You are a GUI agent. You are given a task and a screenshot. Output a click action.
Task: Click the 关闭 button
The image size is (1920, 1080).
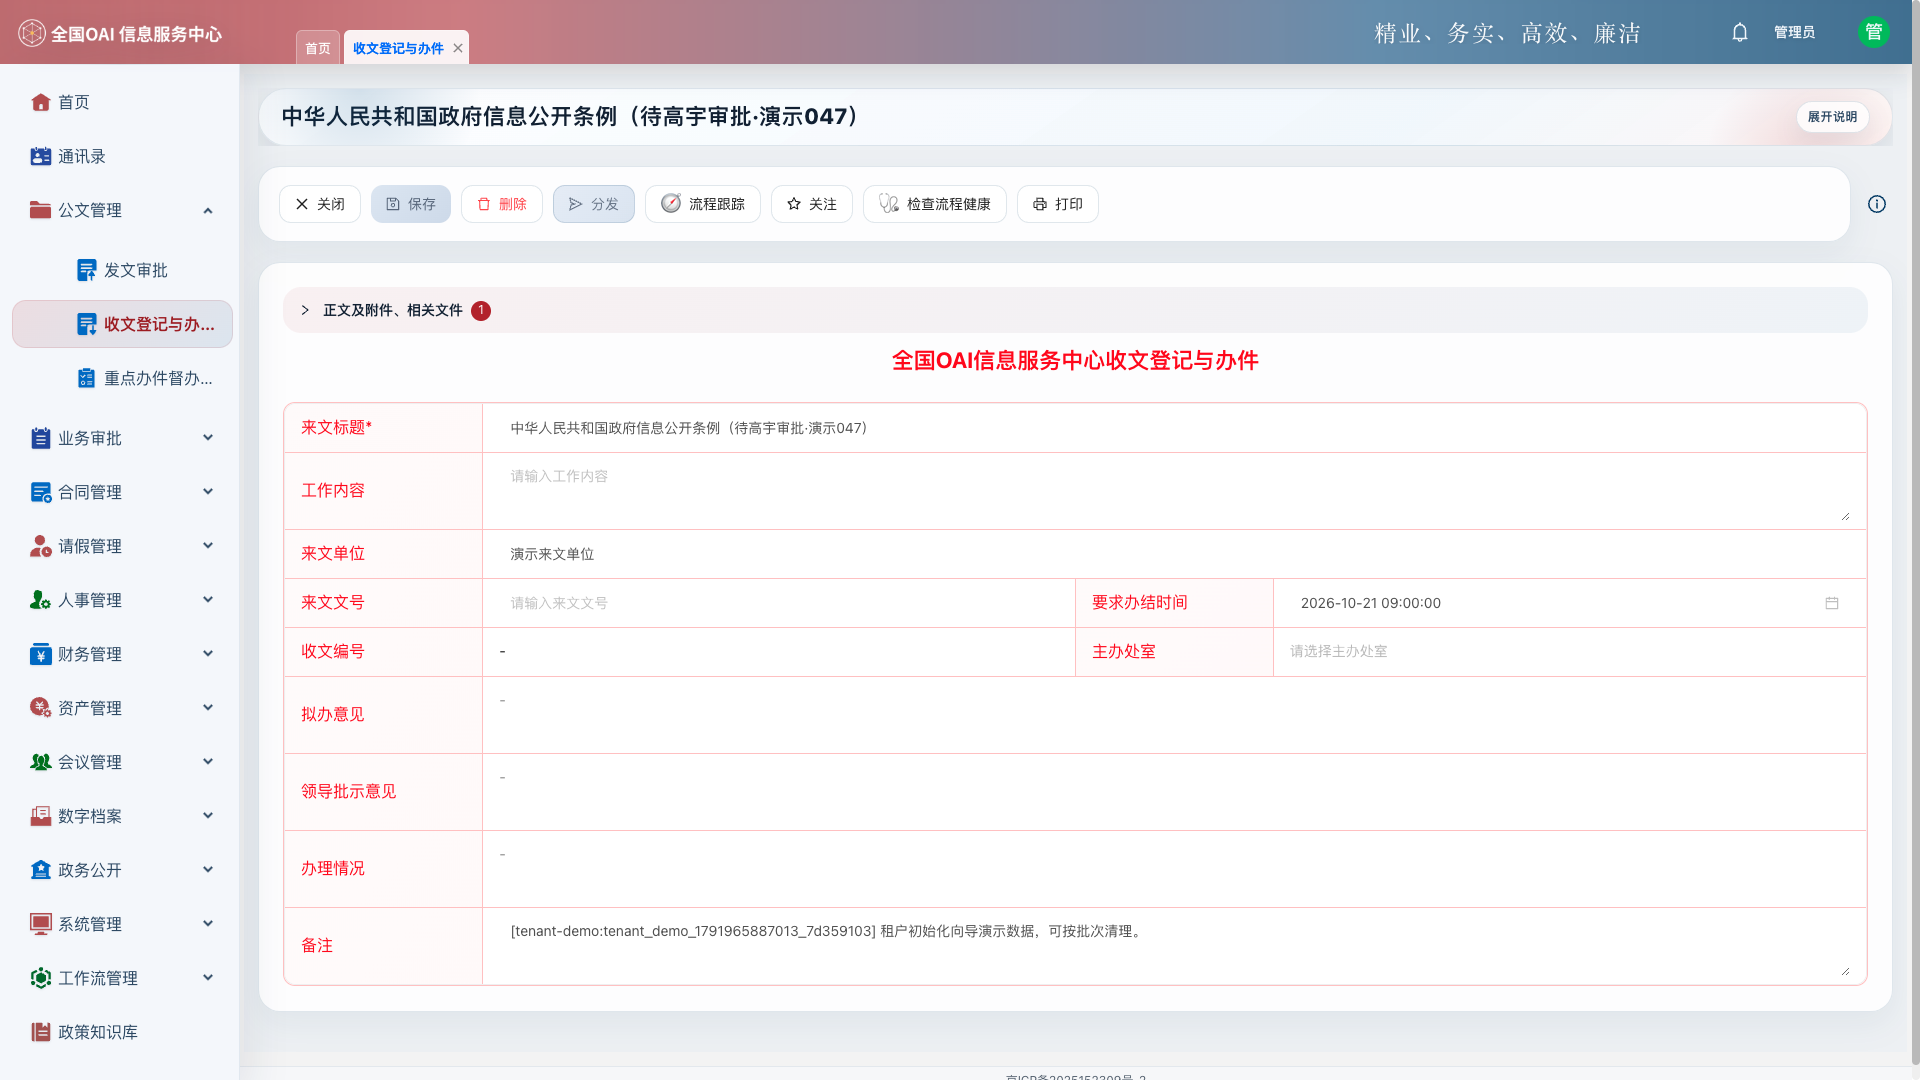pos(320,204)
